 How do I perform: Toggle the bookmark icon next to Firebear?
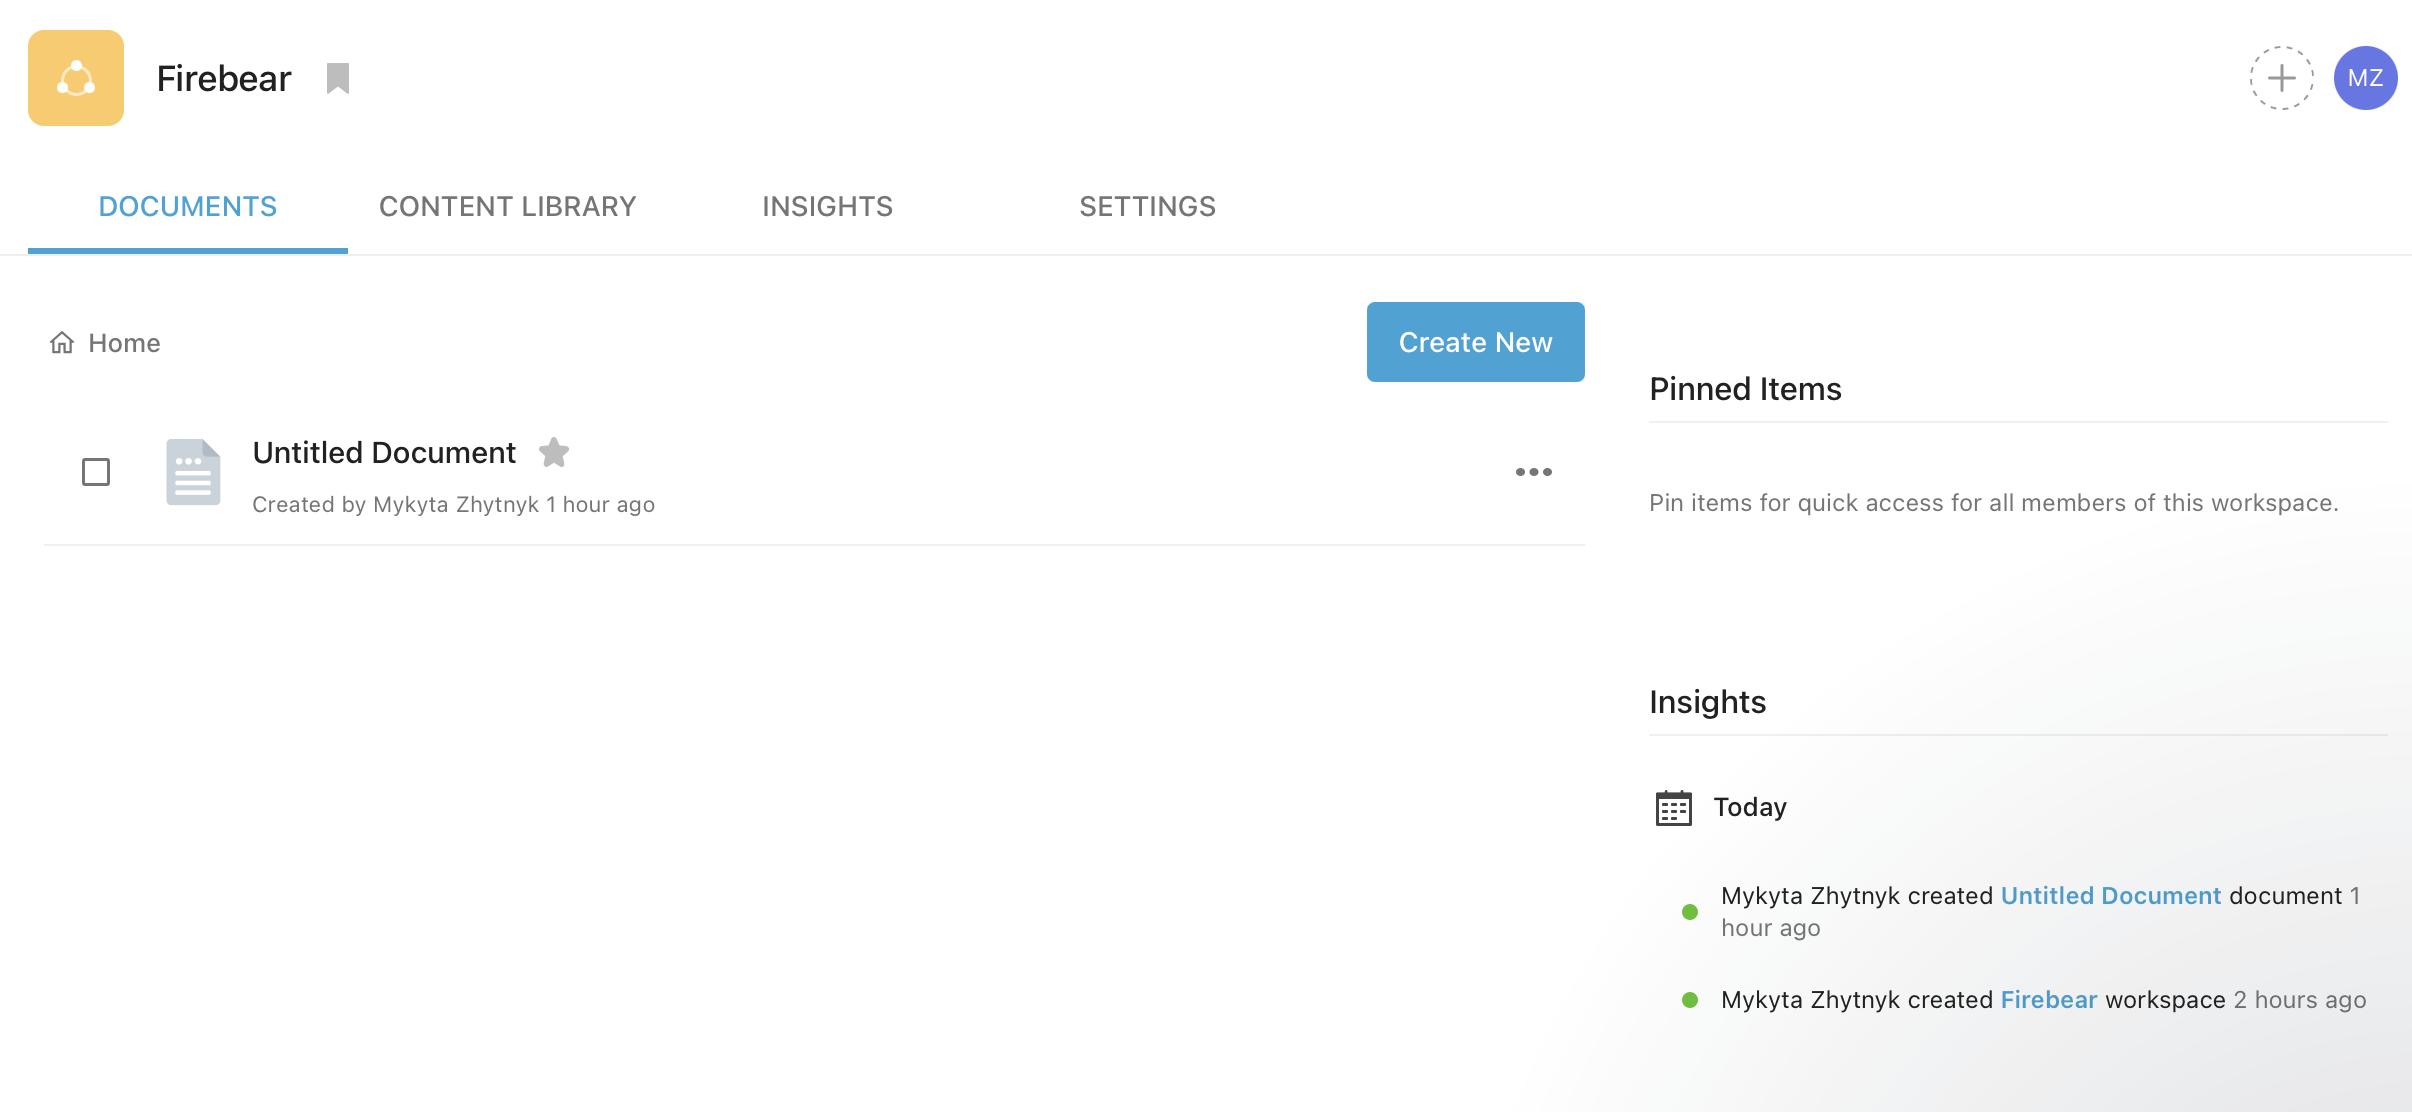tap(338, 78)
